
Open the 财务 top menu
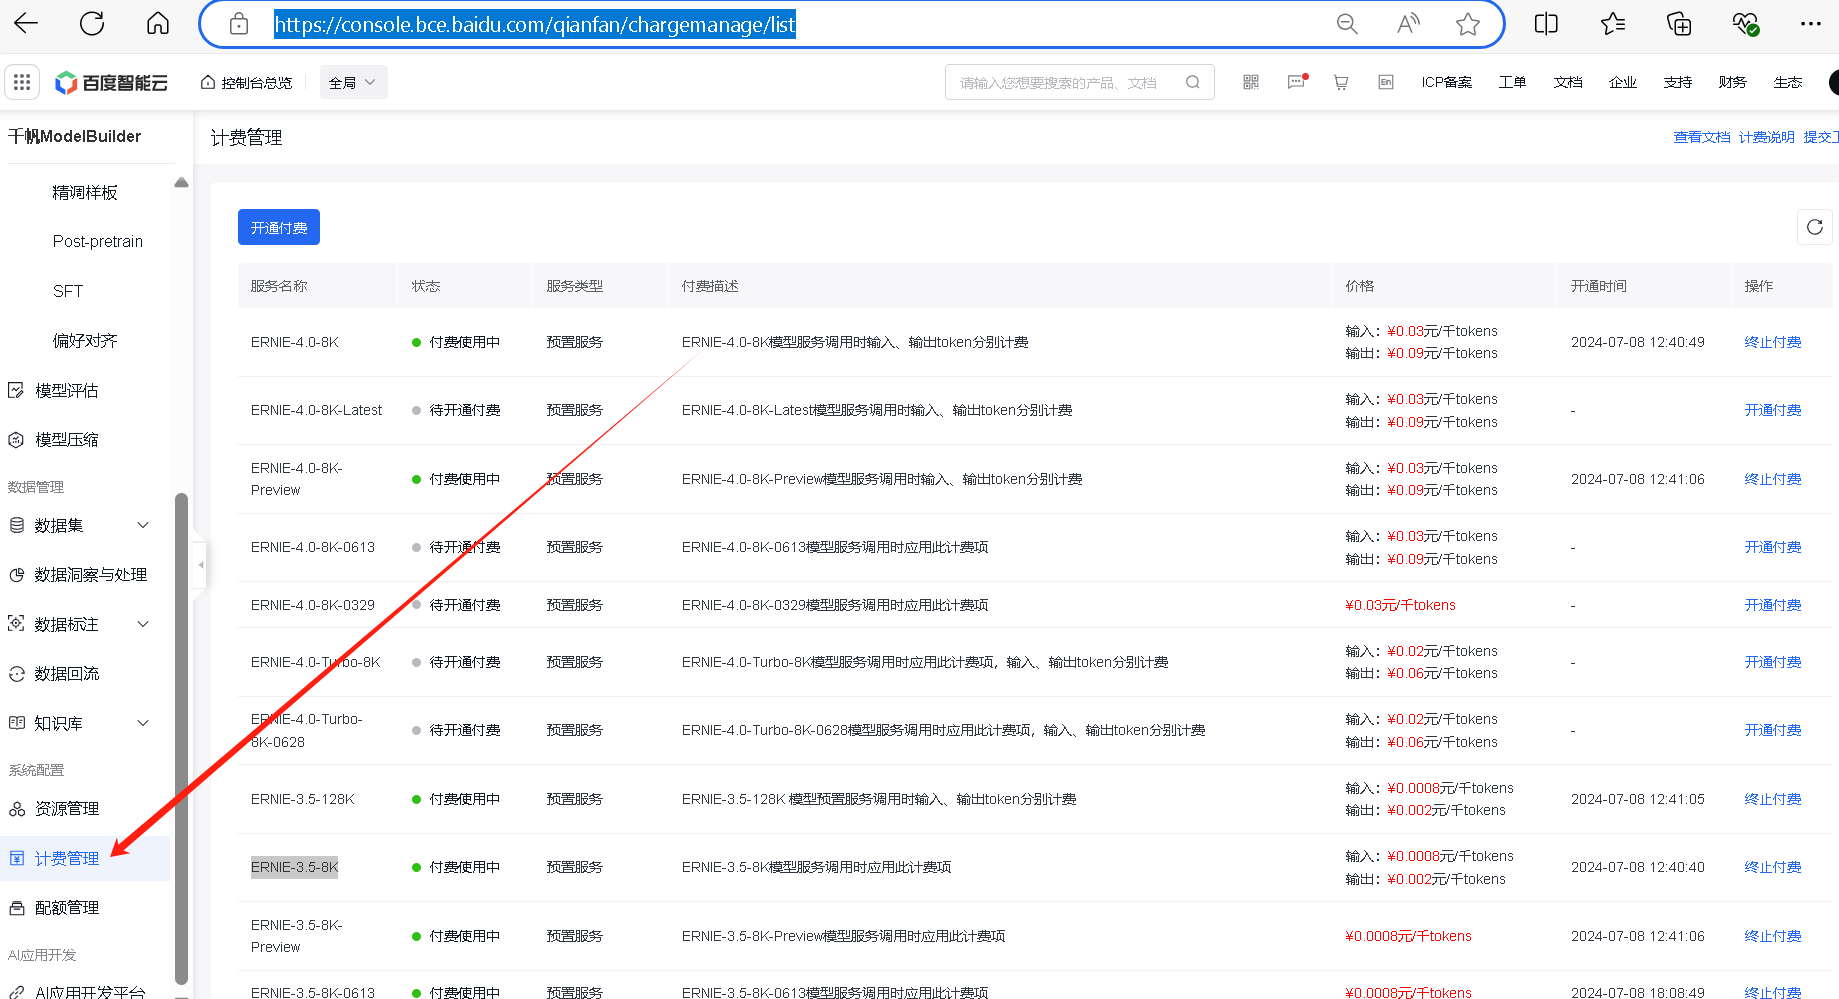tap(1732, 82)
